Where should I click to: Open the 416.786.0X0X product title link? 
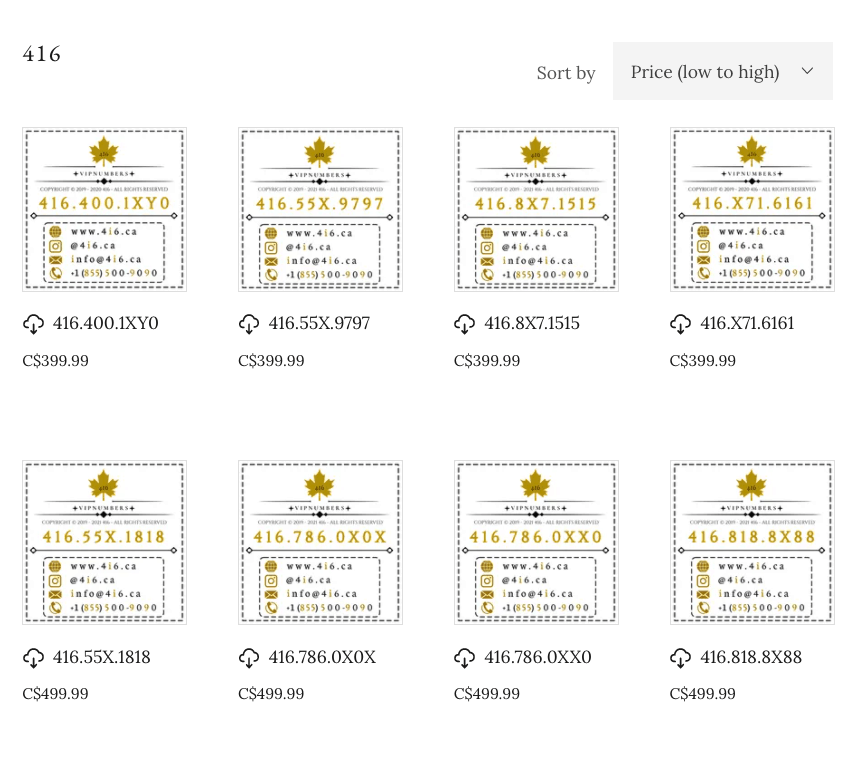click(x=322, y=658)
